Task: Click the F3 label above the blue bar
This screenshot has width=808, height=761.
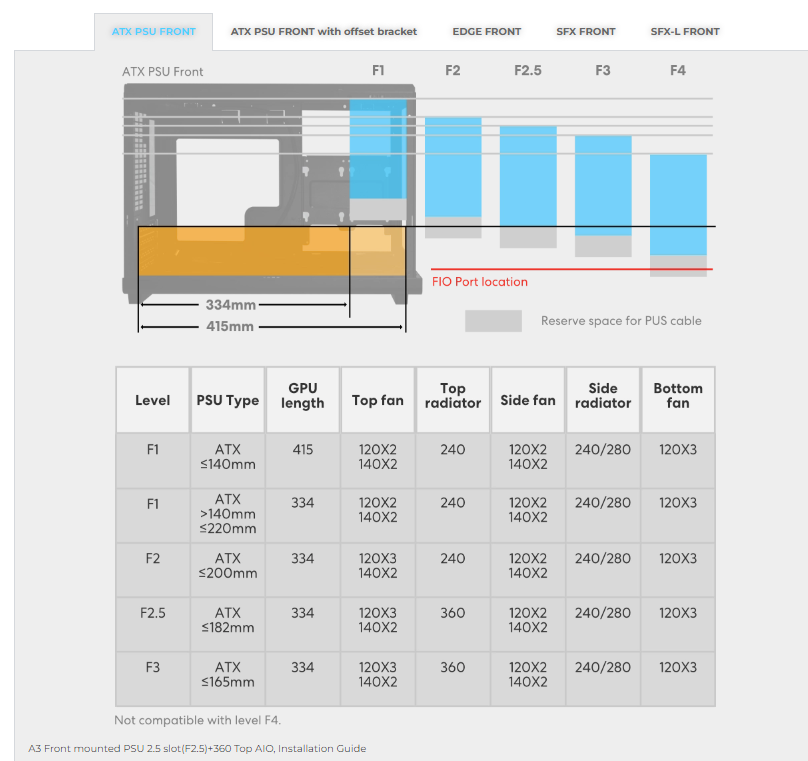Action: pyautogui.click(x=603, y=71)
